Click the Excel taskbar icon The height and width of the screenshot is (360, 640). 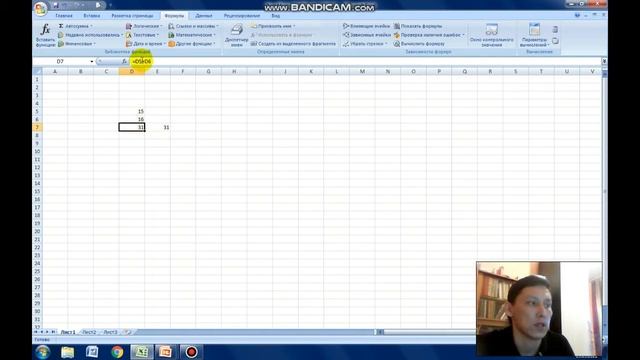[x=142, y=352]
